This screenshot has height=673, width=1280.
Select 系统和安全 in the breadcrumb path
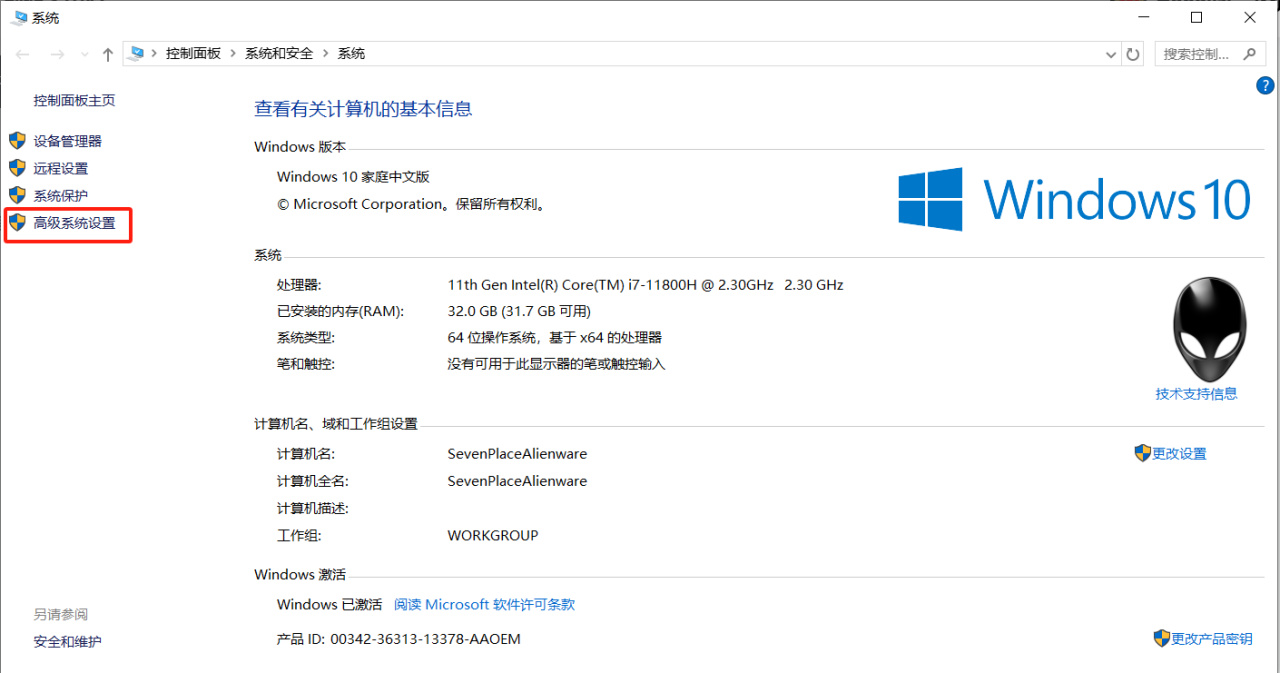tap(279, 54)
